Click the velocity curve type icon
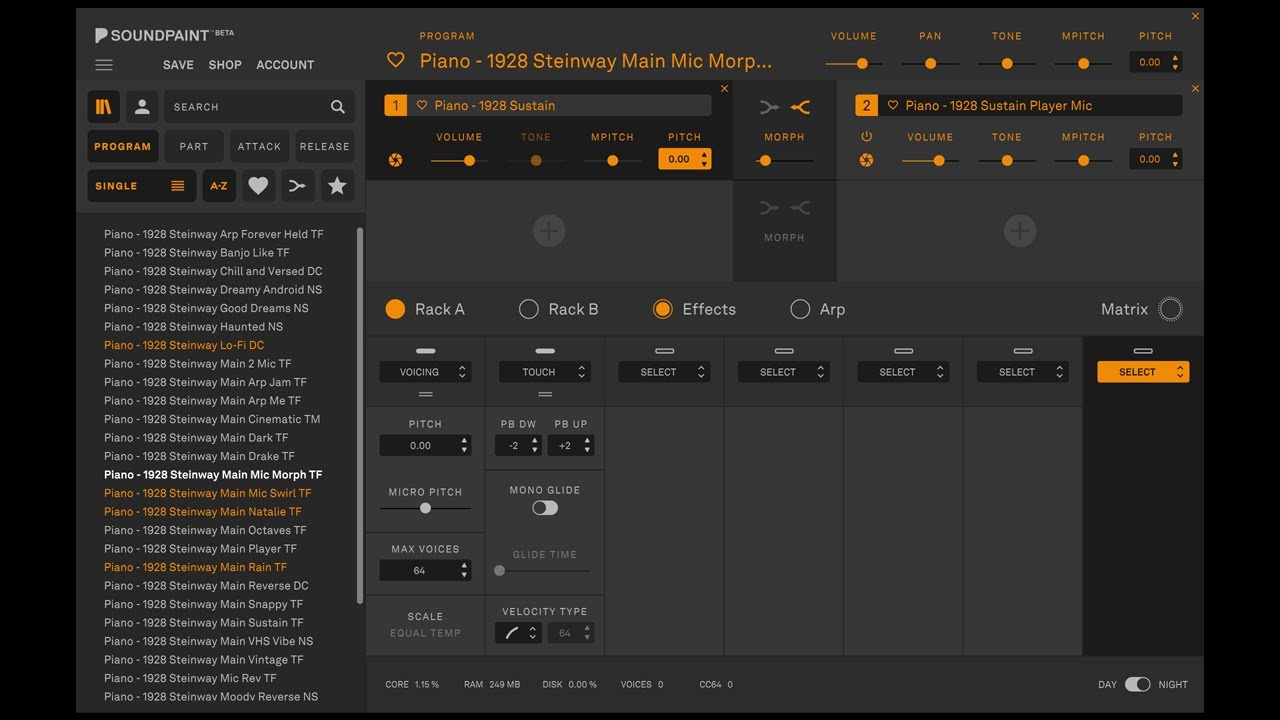The image size is (1280, 720). pyautogui.click(x=512, y=633)
